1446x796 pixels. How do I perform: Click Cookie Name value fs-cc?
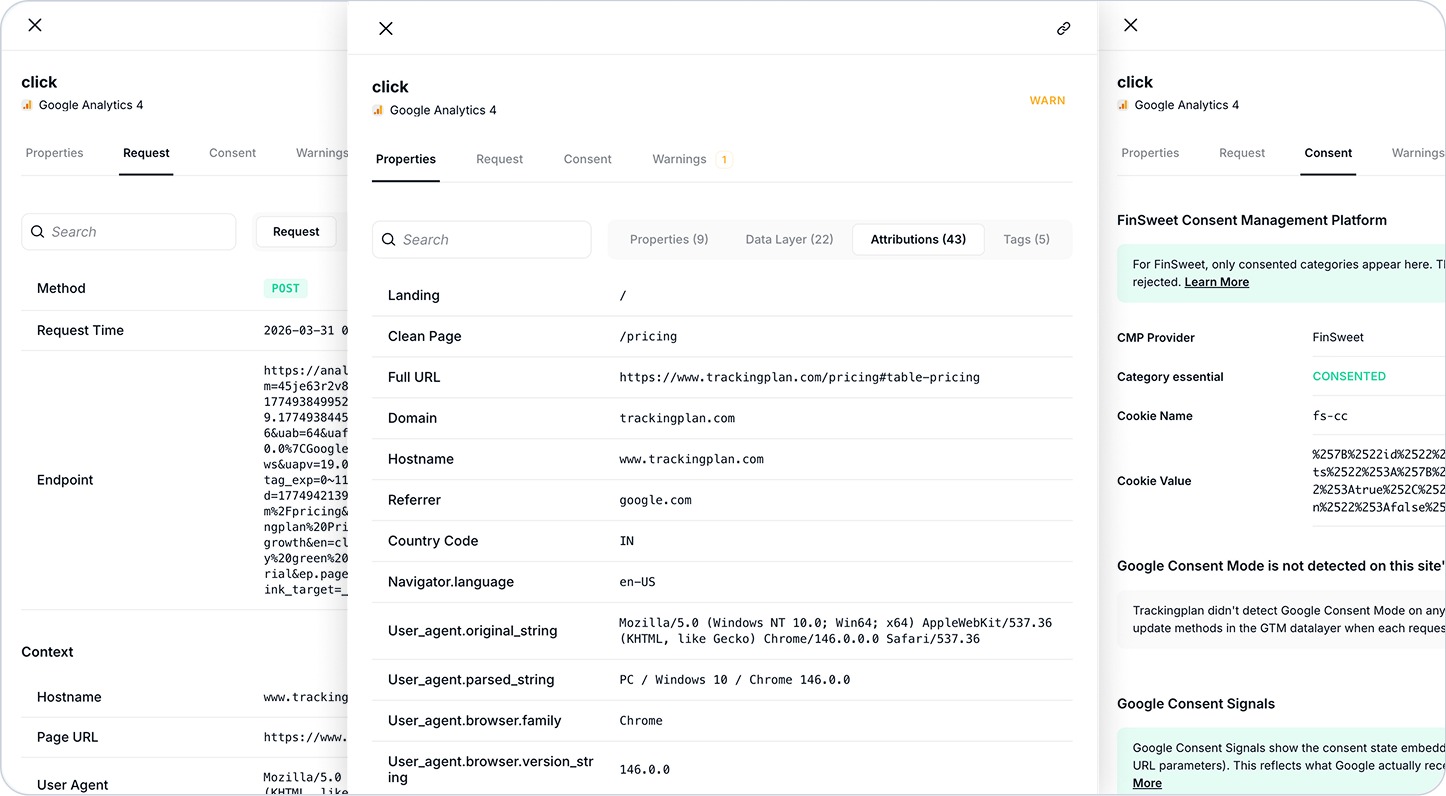(x=1329, y=416)
